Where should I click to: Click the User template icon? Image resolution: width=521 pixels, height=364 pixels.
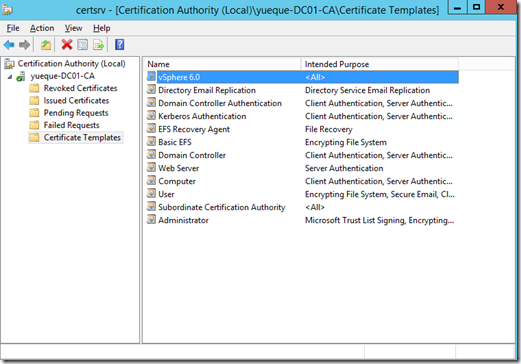[151, 193]
